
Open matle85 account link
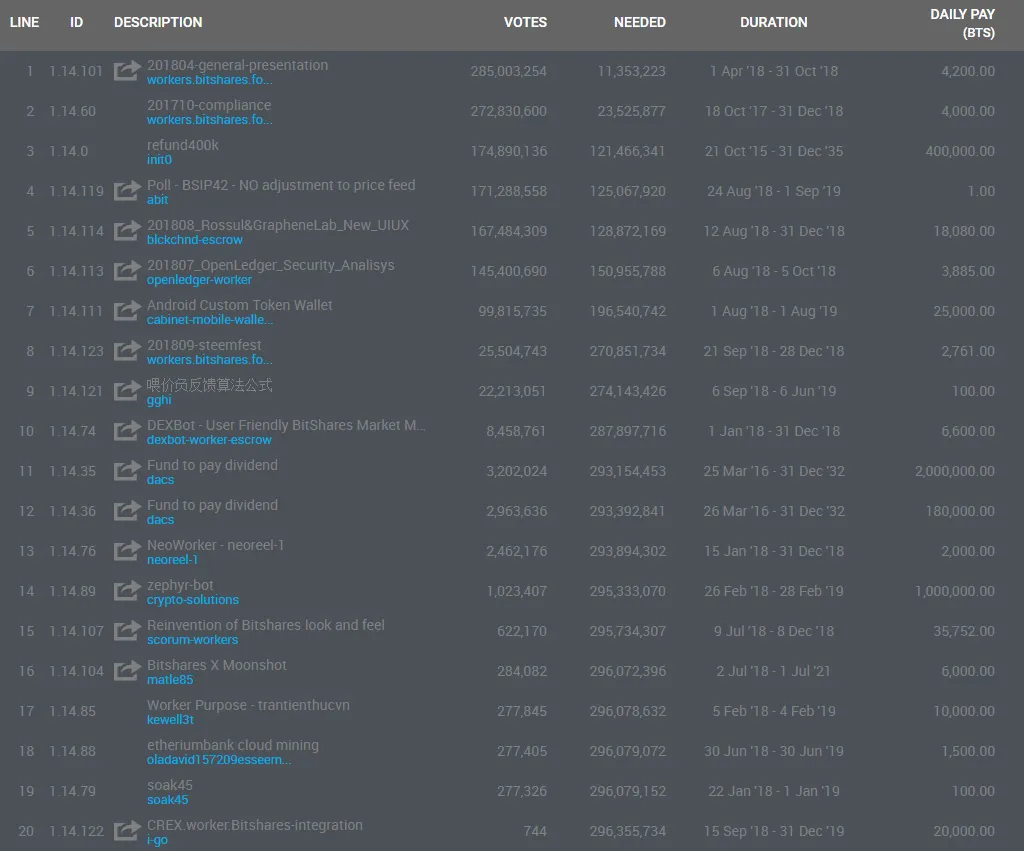tap(170, 679)
